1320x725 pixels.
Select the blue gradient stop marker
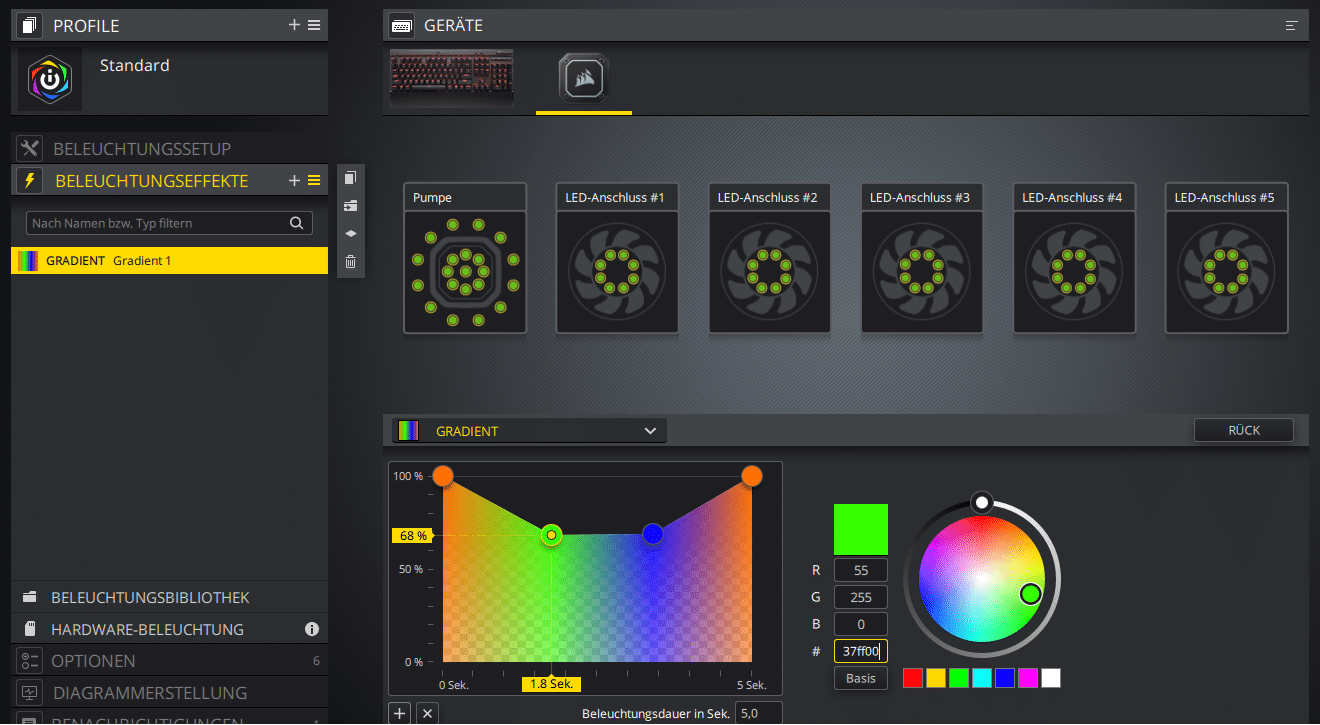coord(653,534)
